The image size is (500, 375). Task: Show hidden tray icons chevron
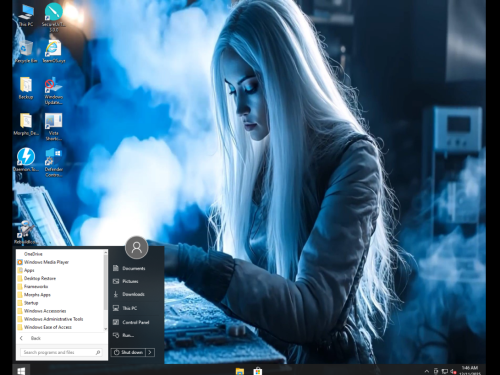(x=427, y=371)
